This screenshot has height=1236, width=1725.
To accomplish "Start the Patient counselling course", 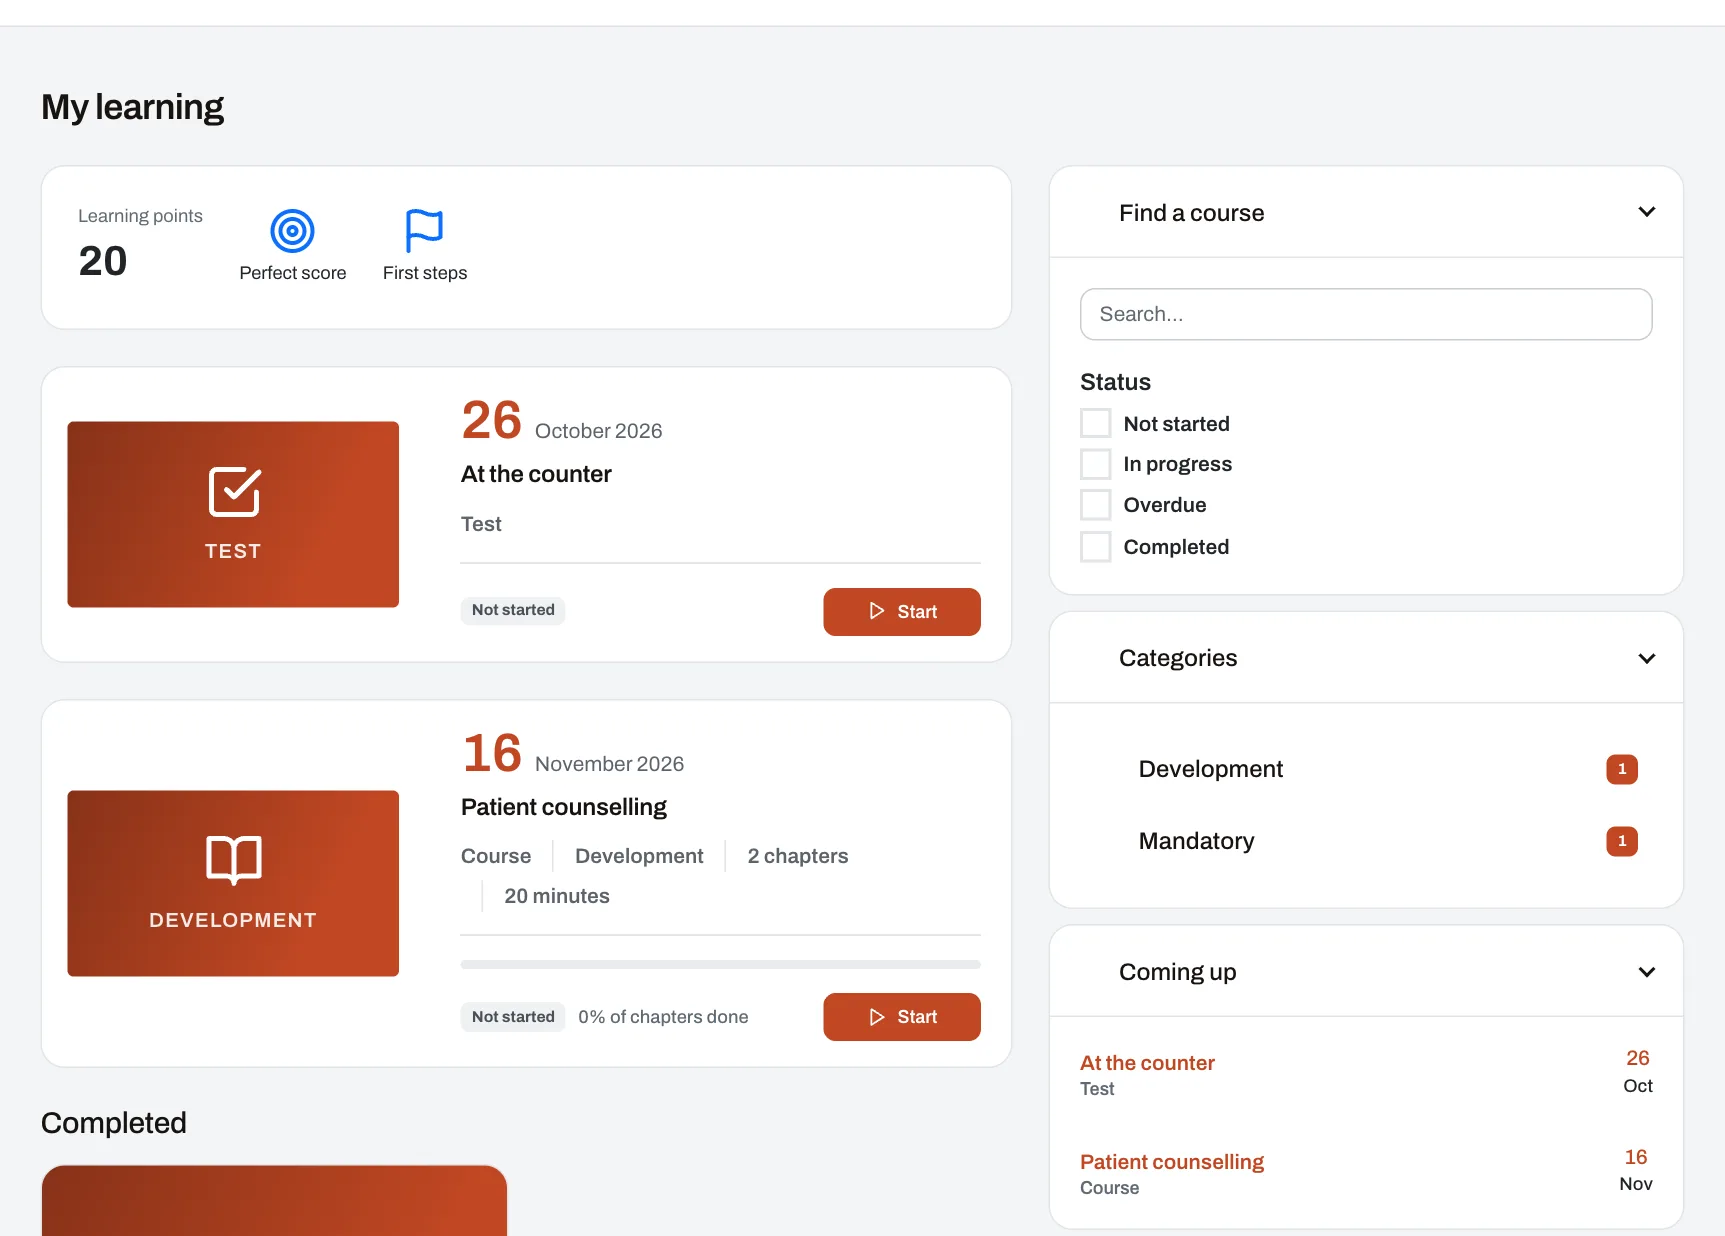I will [x=902, y=1017].
